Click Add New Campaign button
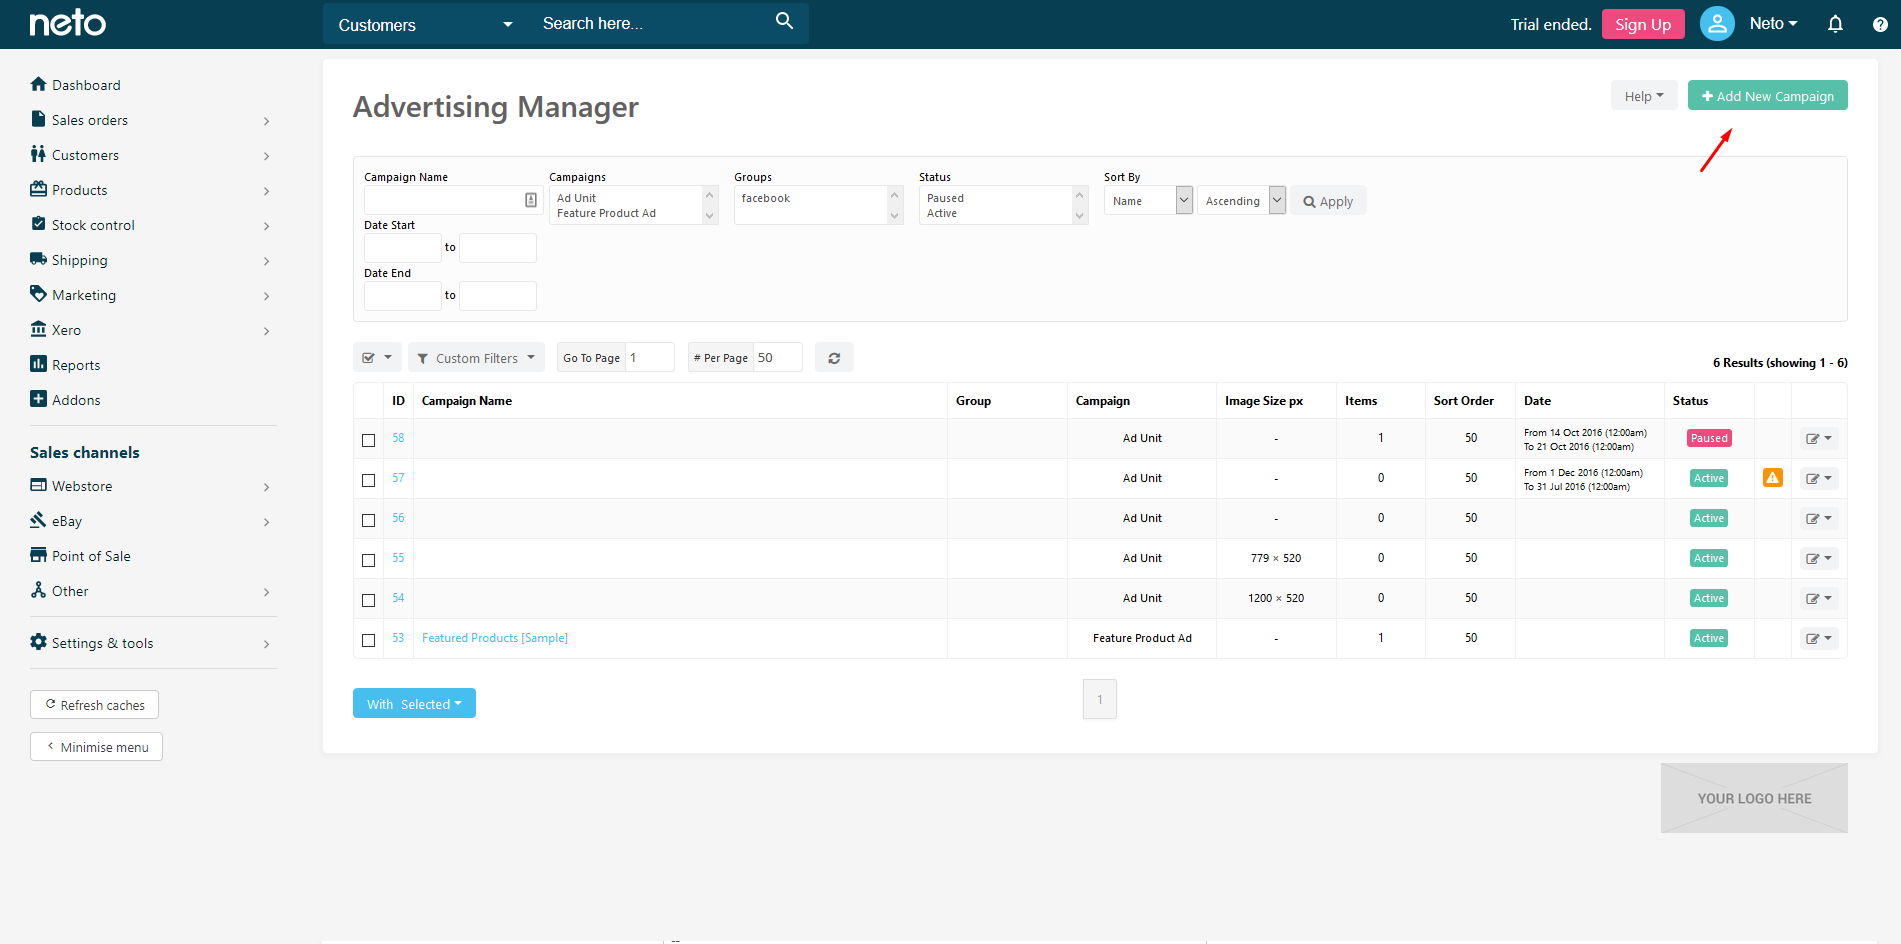This screenshot has width=1901, height=944. tap(1767, 96)
